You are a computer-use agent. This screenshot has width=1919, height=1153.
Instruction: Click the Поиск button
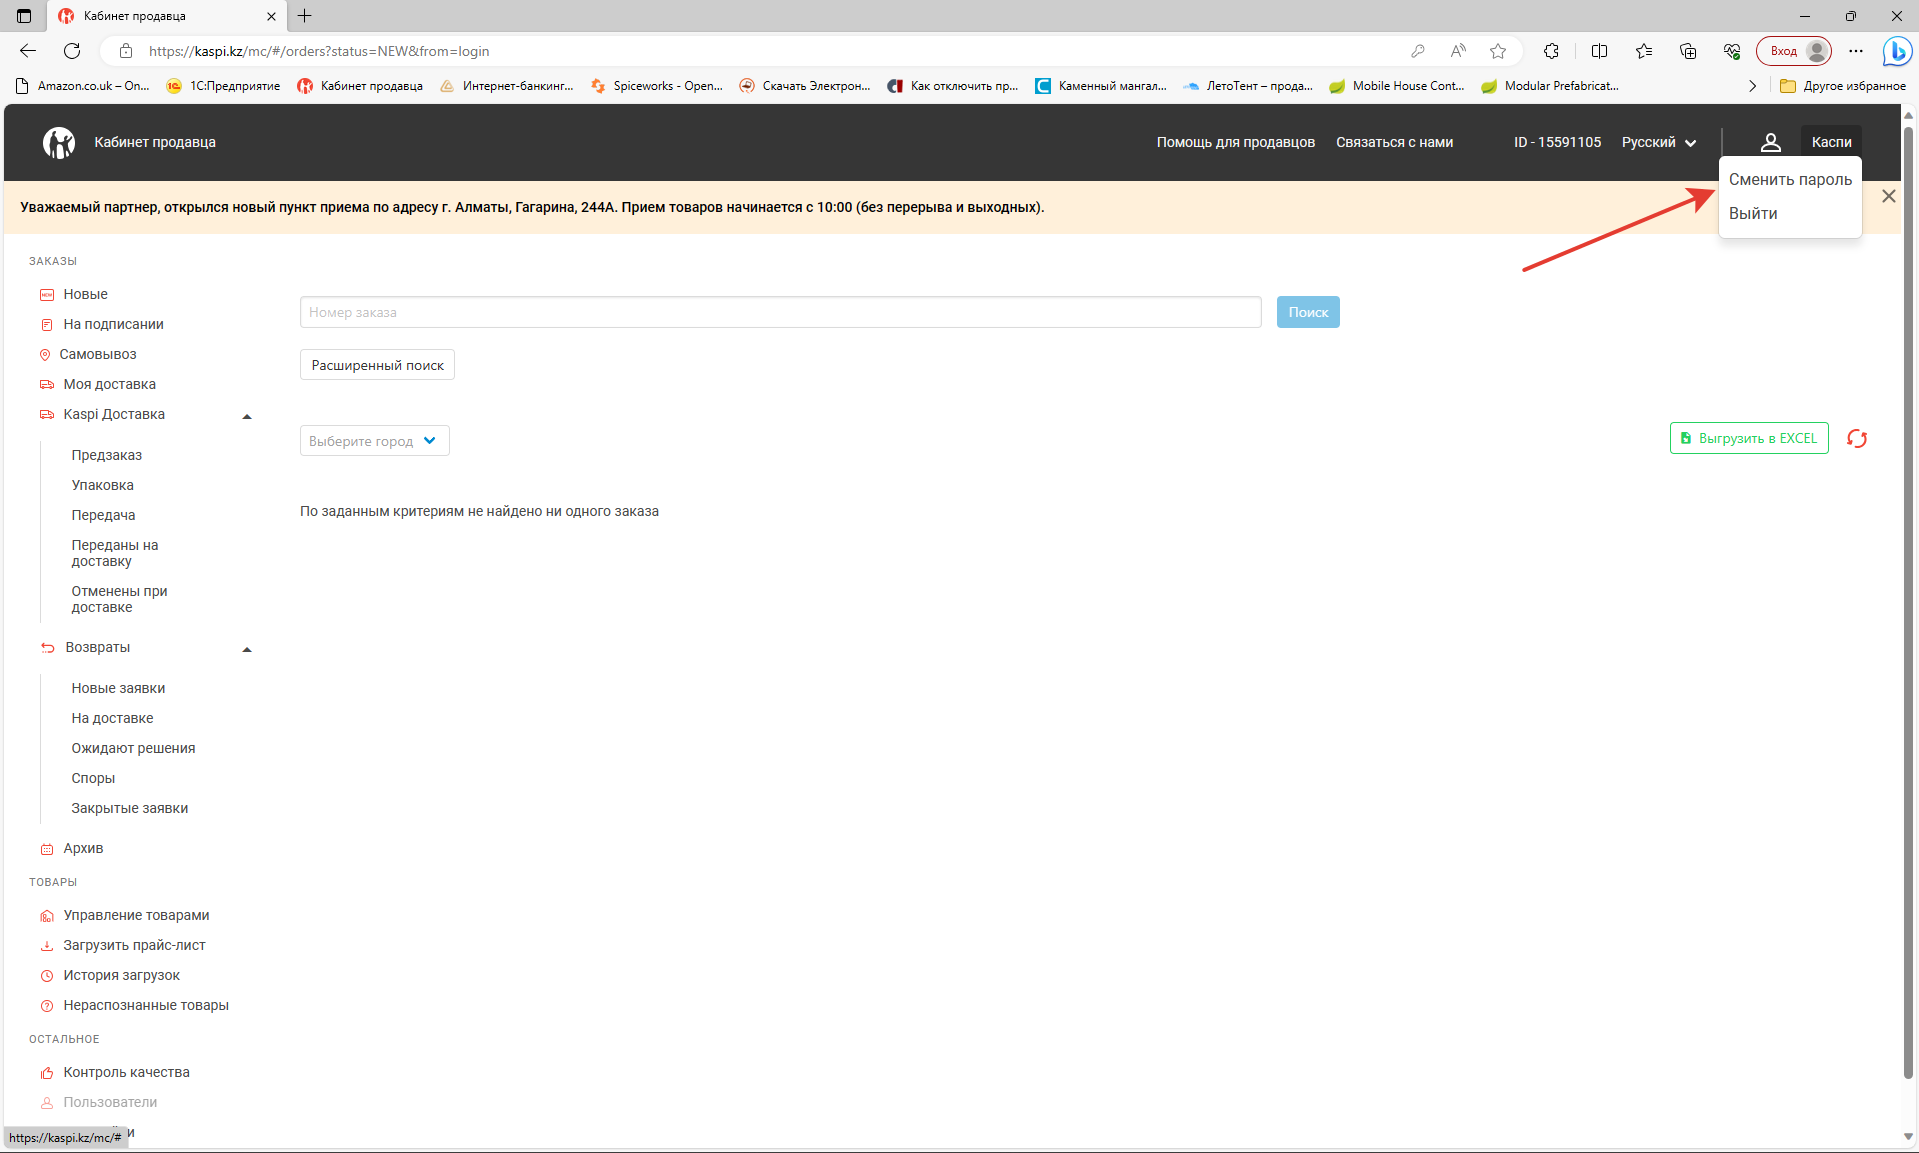pyautogui.click(x=1307, y=312)
